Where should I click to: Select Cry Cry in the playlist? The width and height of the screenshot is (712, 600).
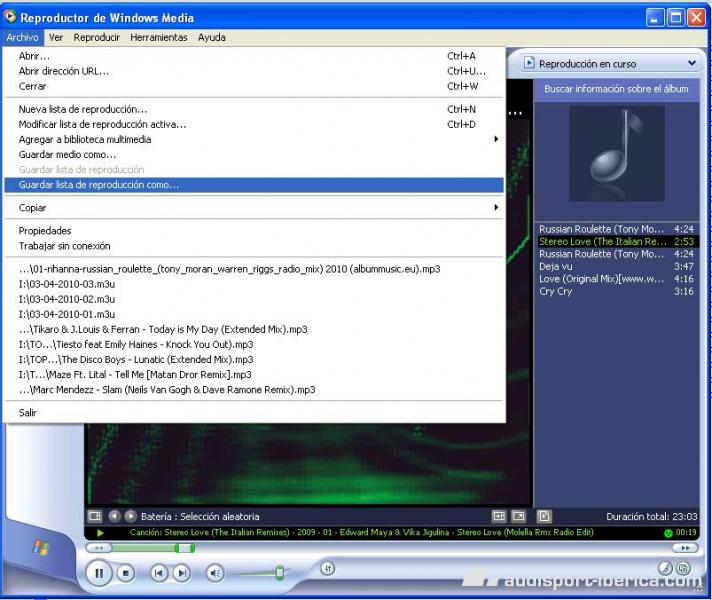[x=617, y=292]
